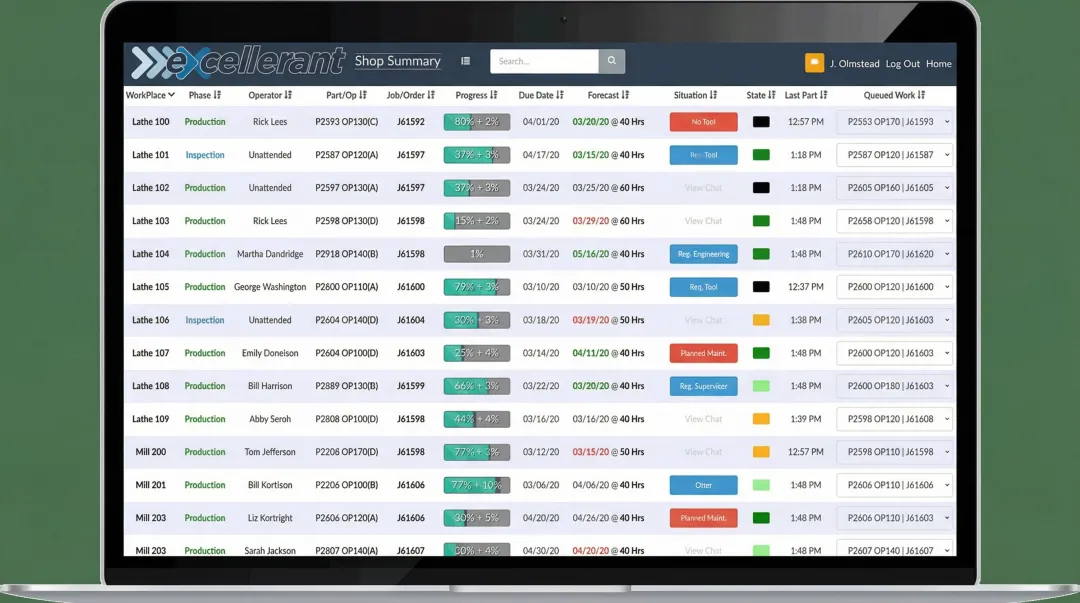Click the Log Out link
Image resolution: width=1080 pixels, height=603 pixels.
tap(902, 64)
